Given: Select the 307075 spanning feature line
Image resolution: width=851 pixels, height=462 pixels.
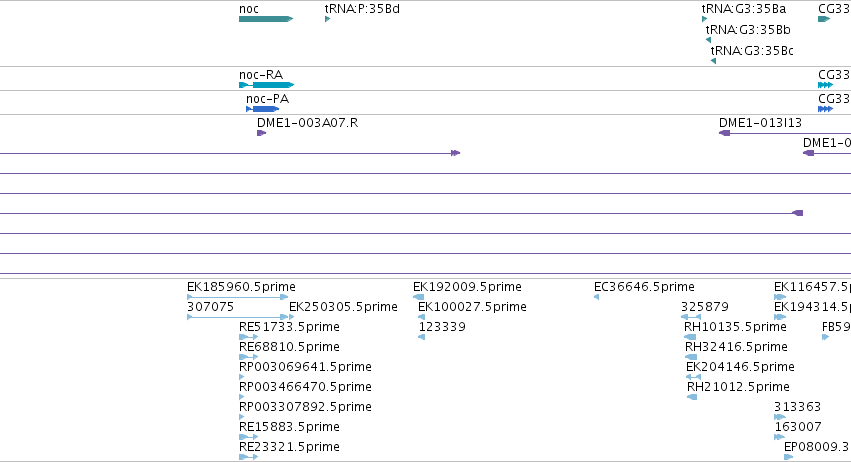Looking at the screenshot, I should click(237, 317).
